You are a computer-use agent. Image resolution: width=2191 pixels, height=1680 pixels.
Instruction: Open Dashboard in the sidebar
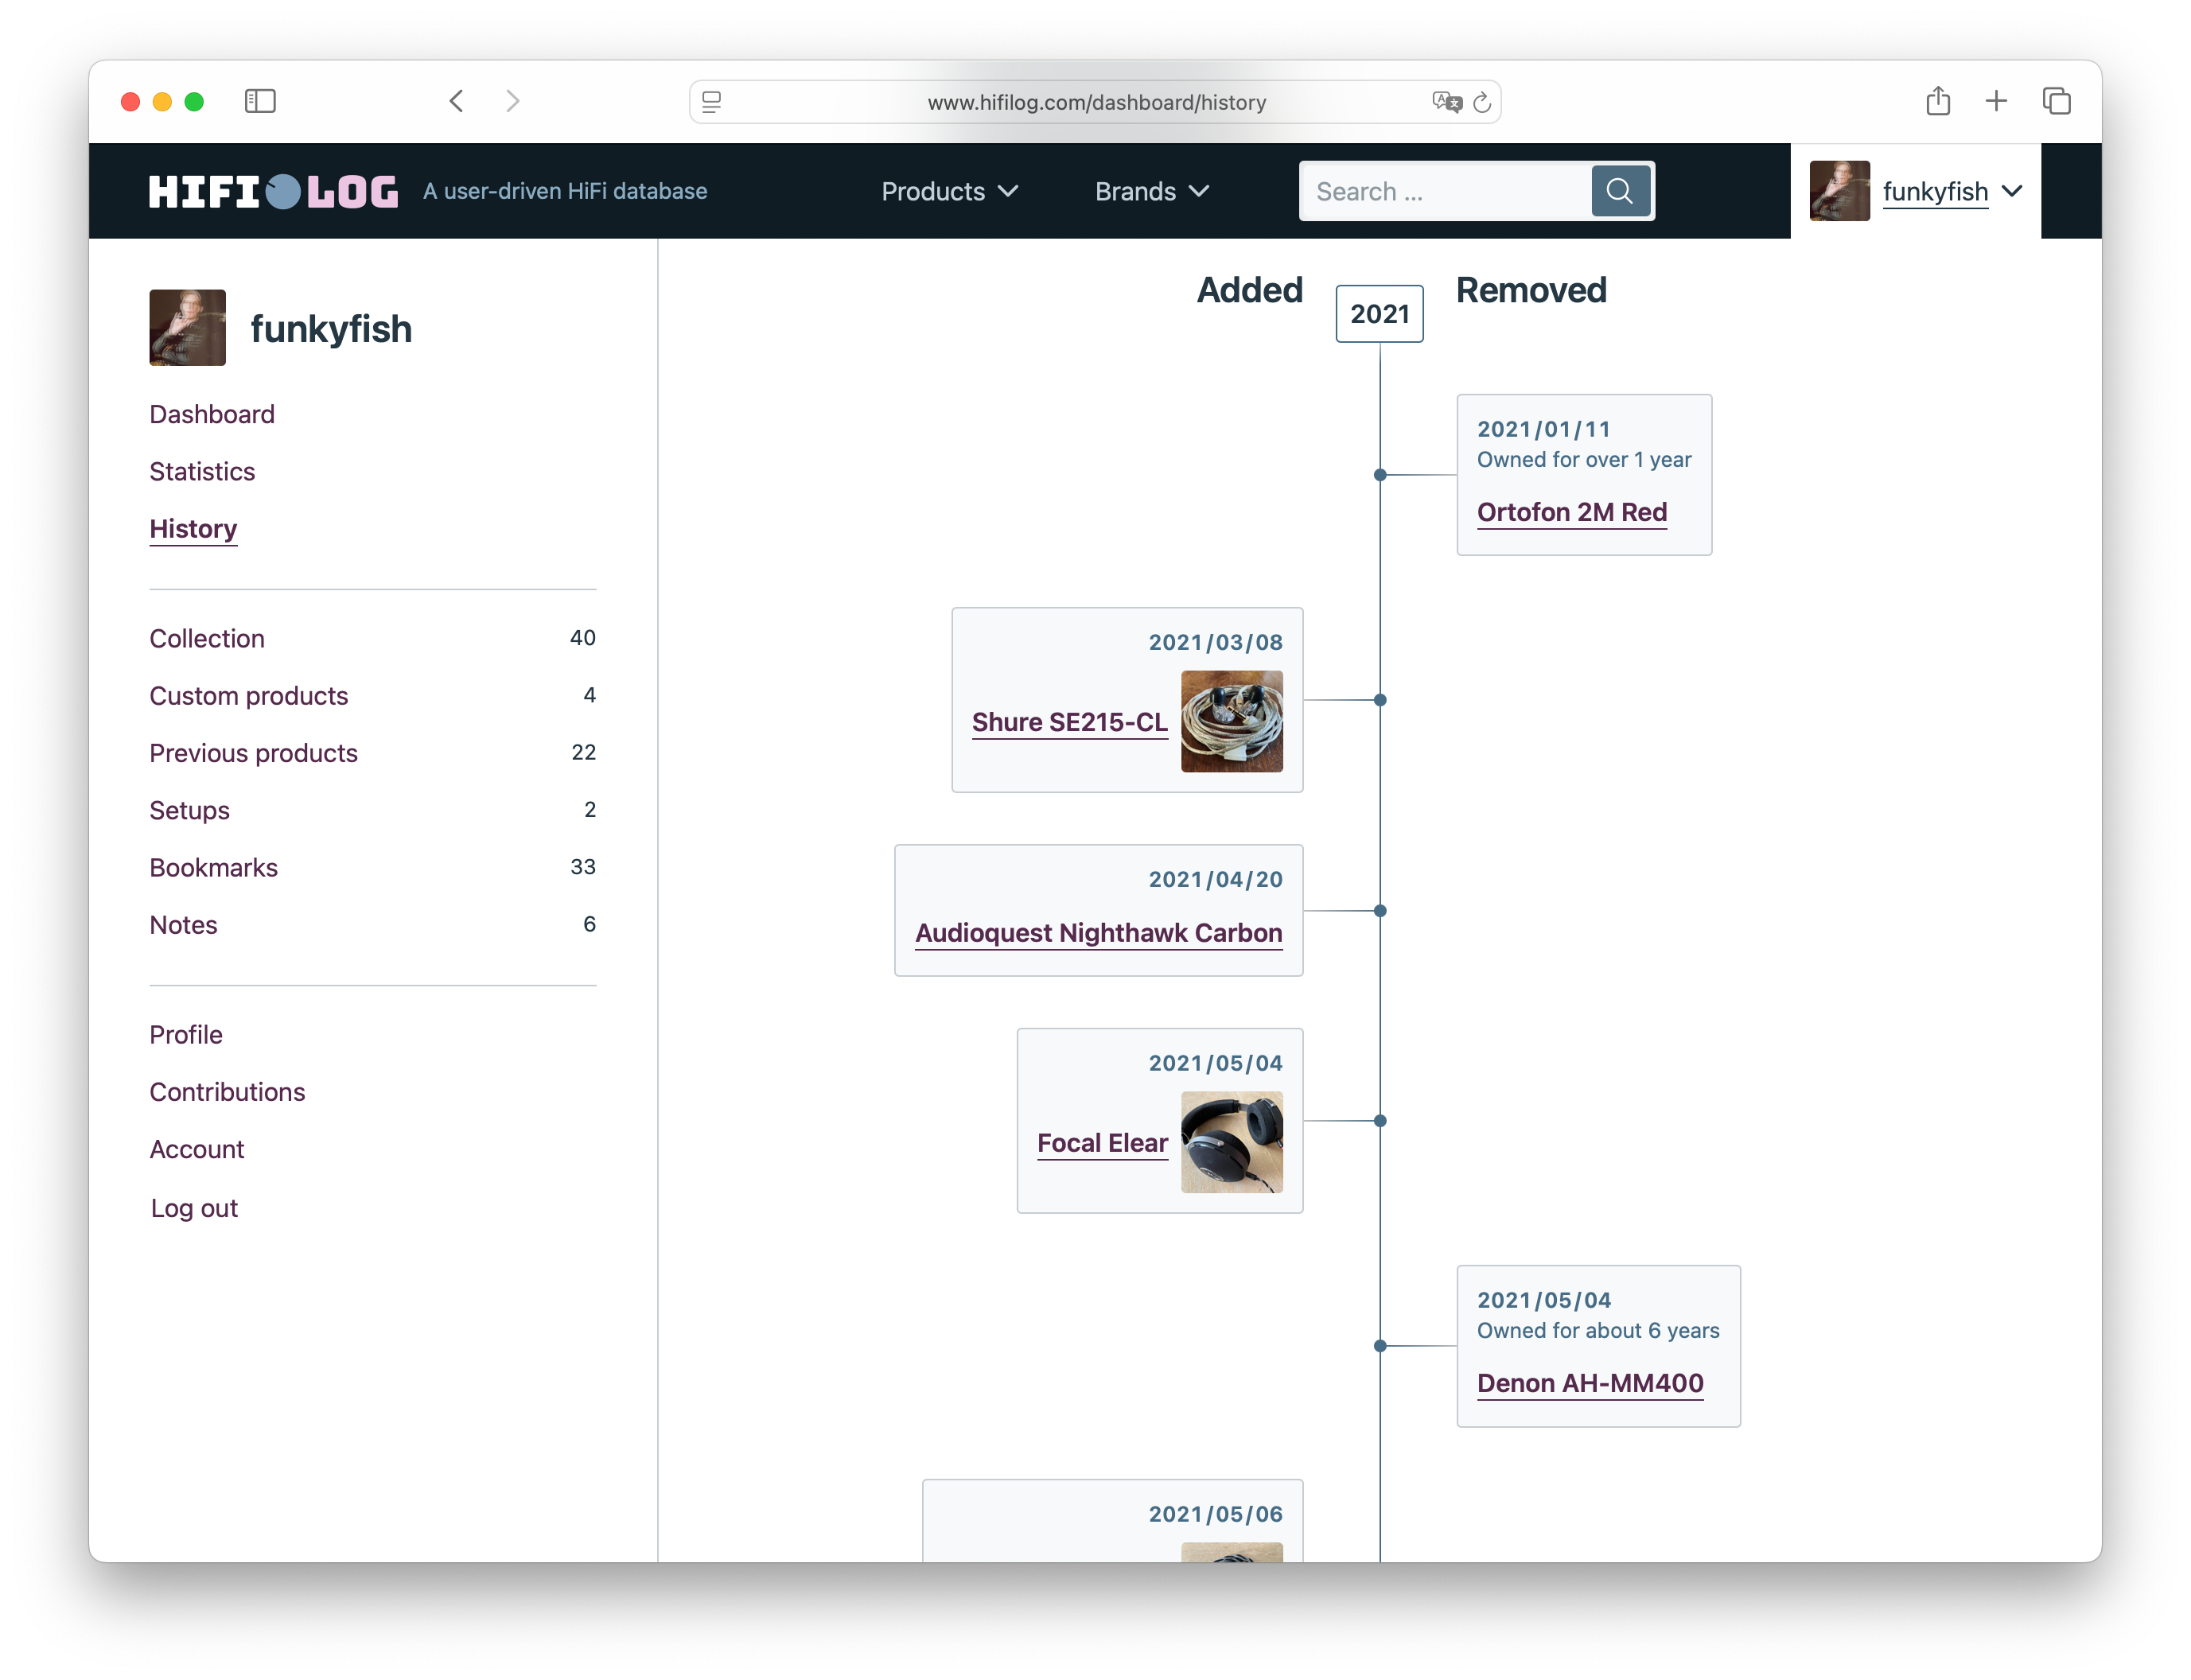(212, 414)
